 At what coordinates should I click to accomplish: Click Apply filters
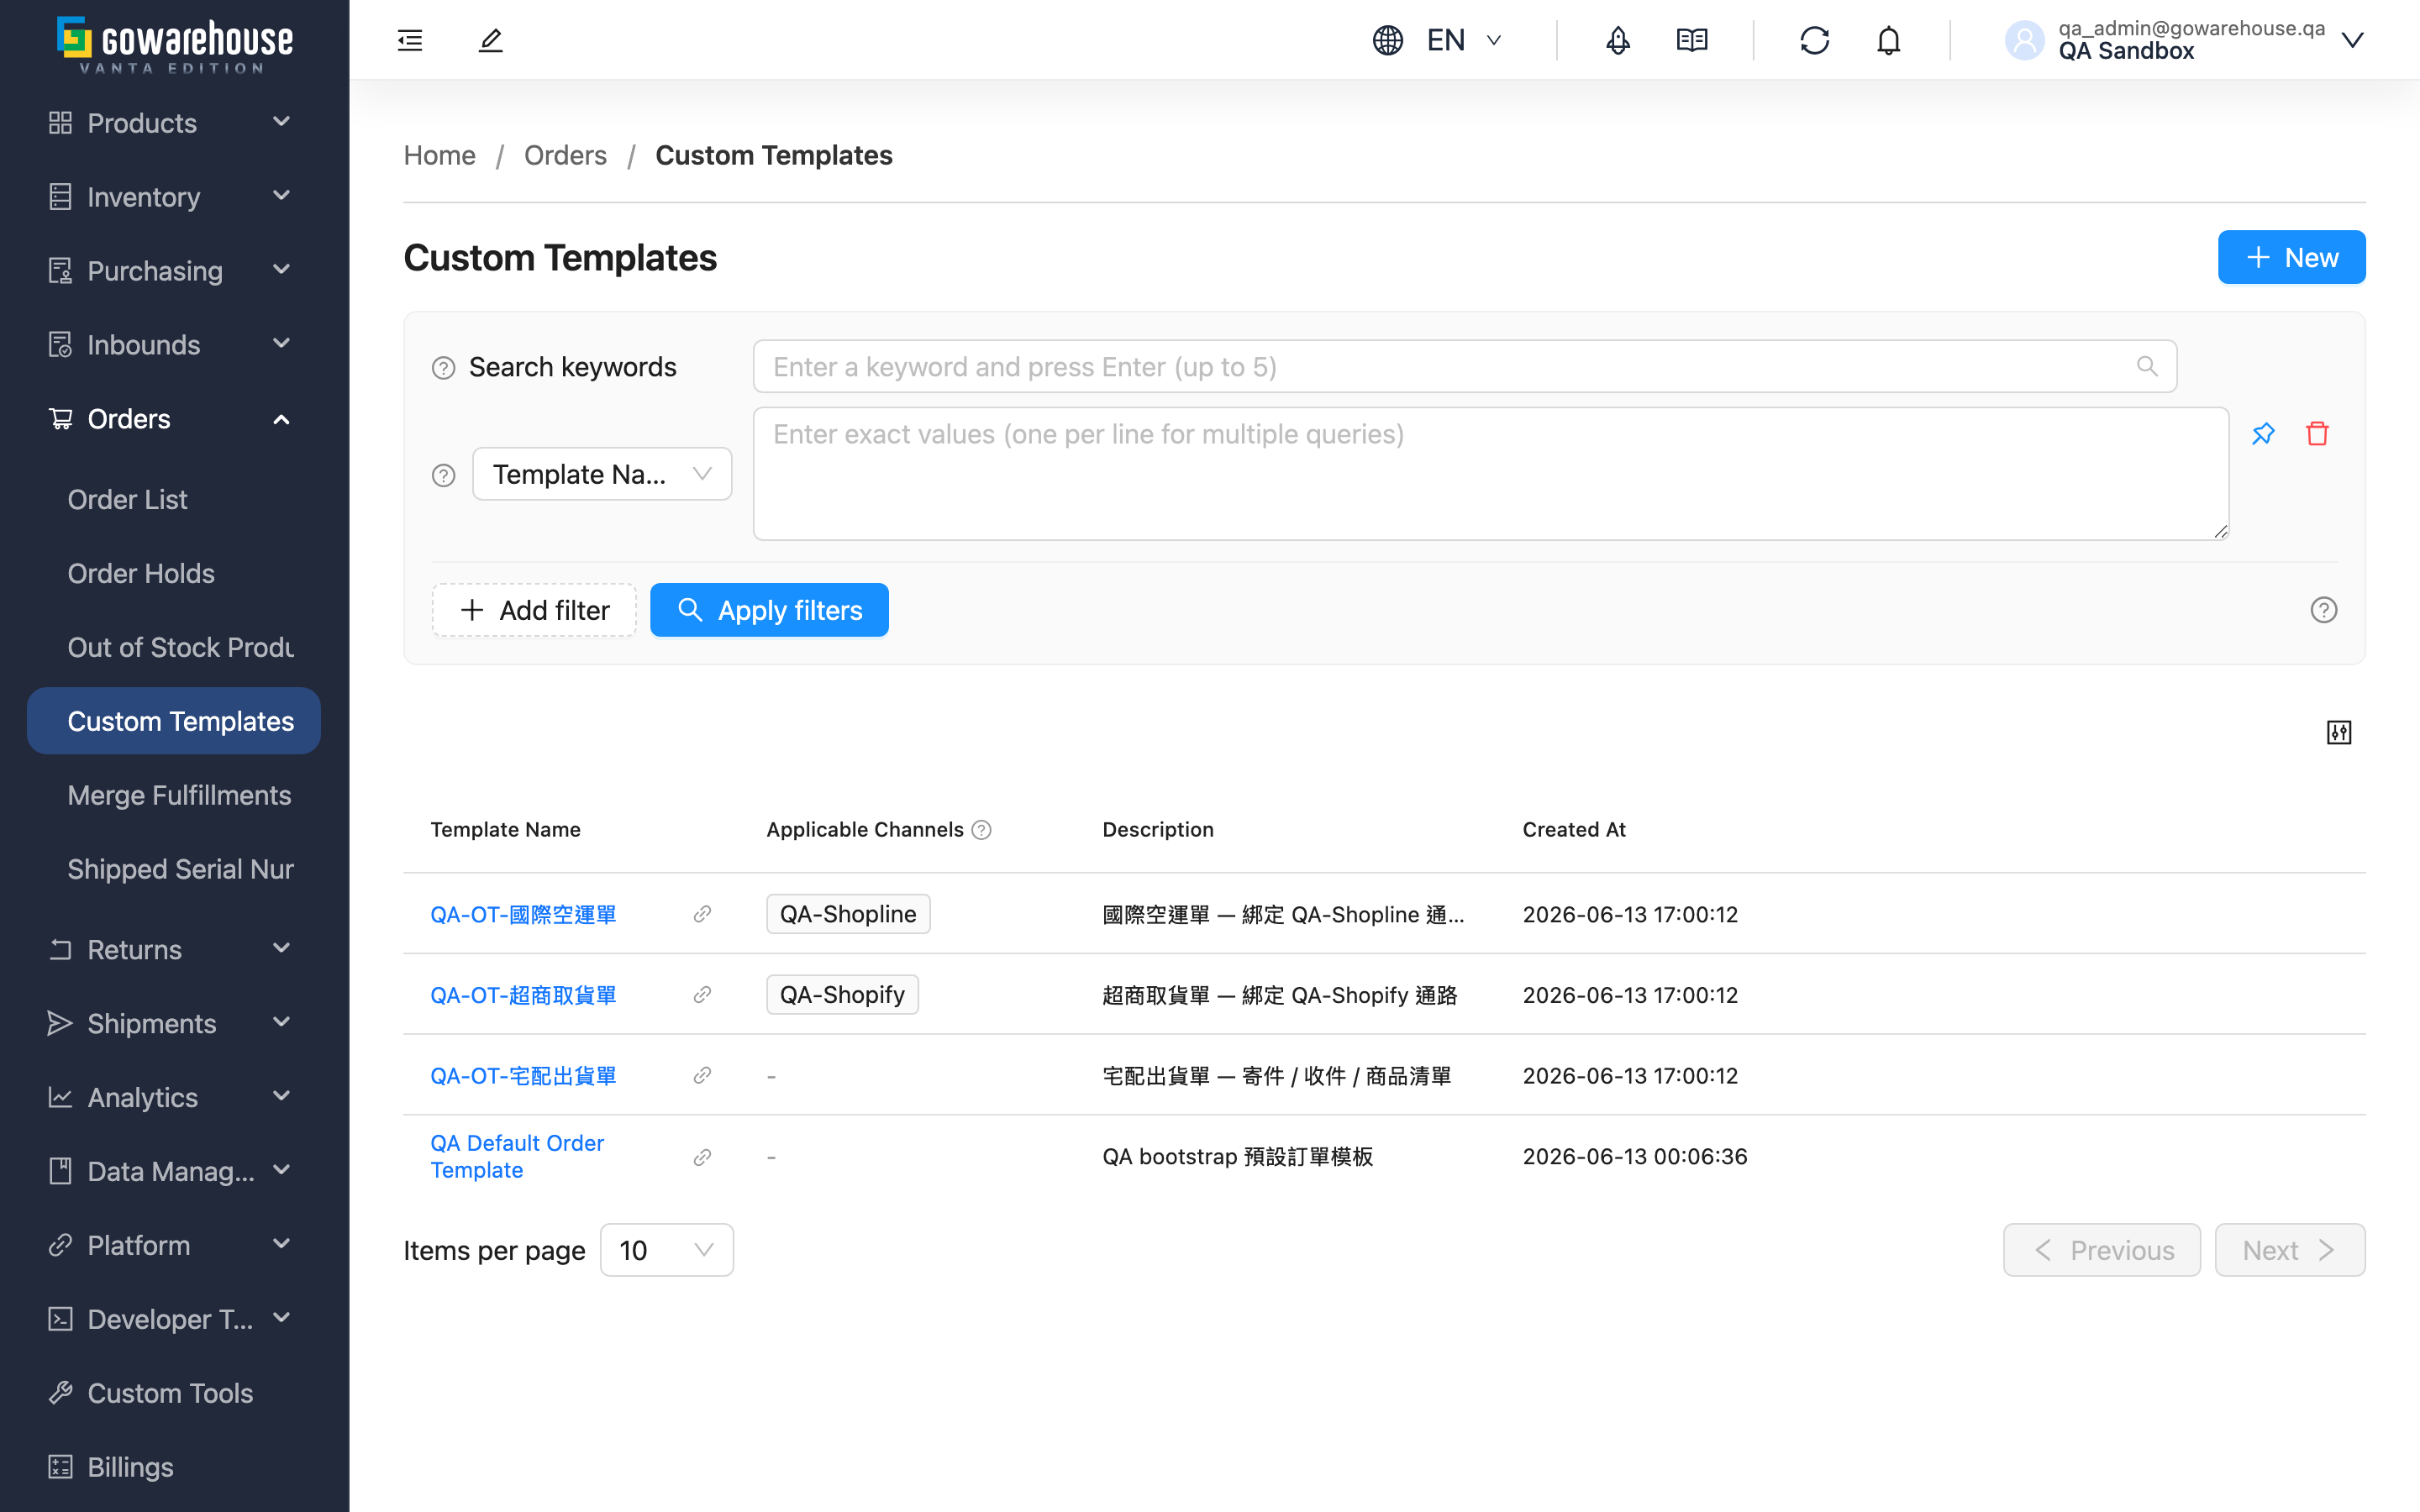[x=769, y=610]
